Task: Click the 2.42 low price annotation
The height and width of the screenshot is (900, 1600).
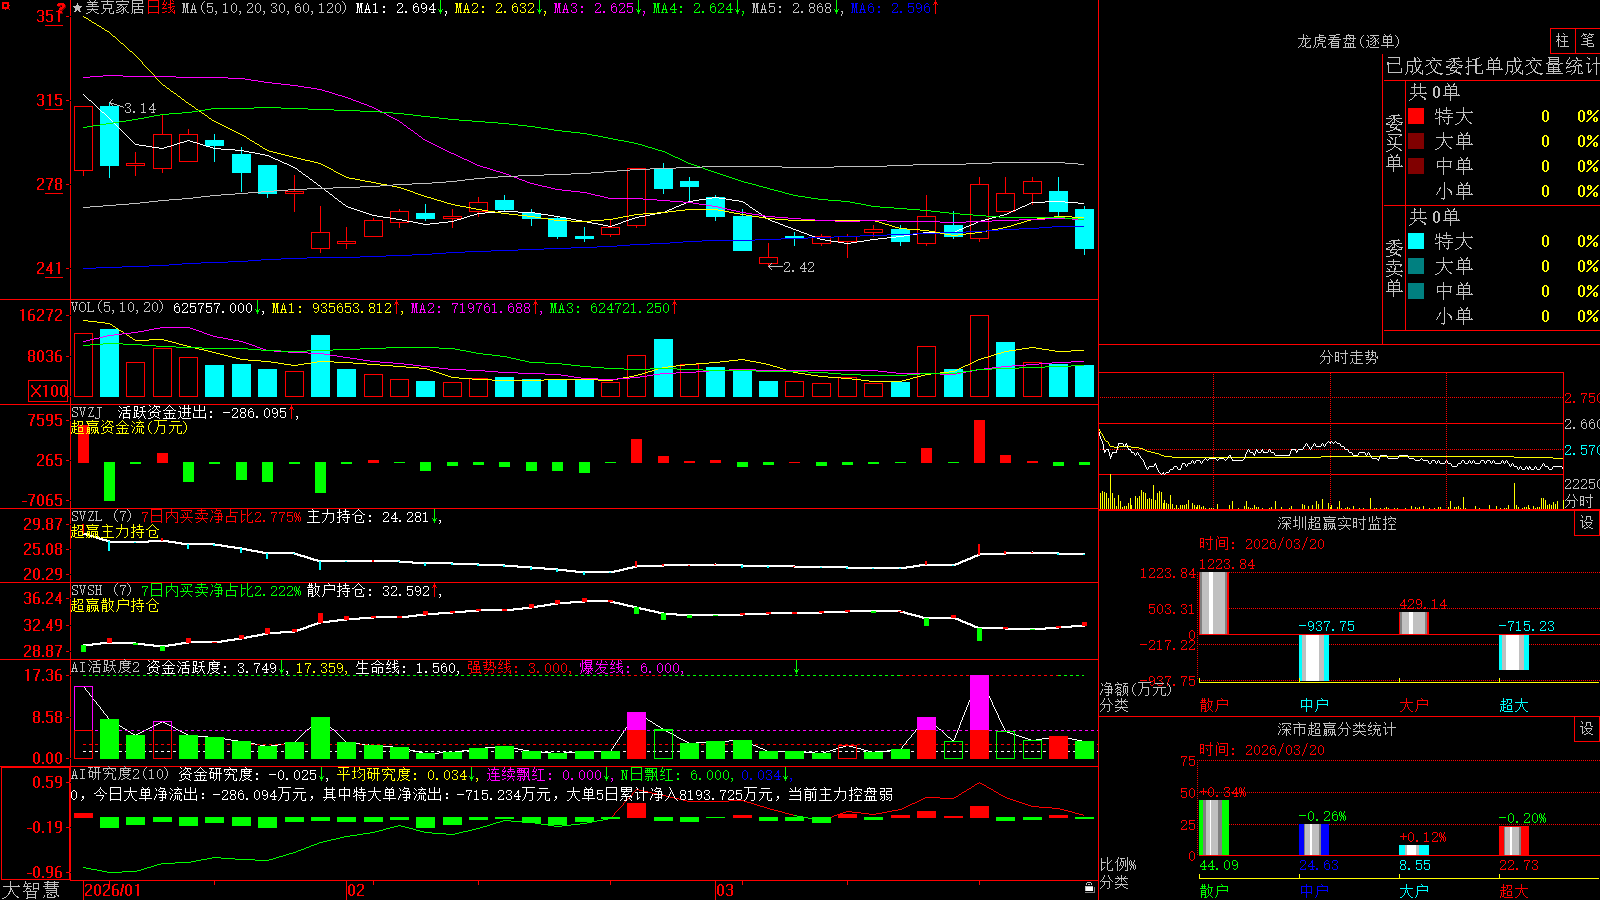Action: [x=798, y=267]
